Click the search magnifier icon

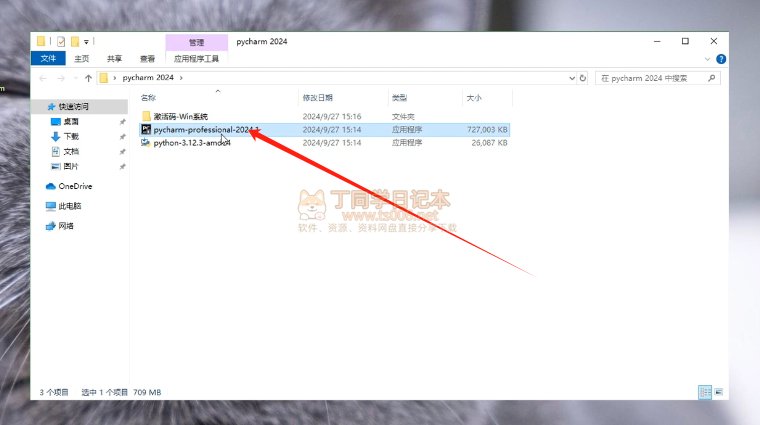click(x=712, y=78)
